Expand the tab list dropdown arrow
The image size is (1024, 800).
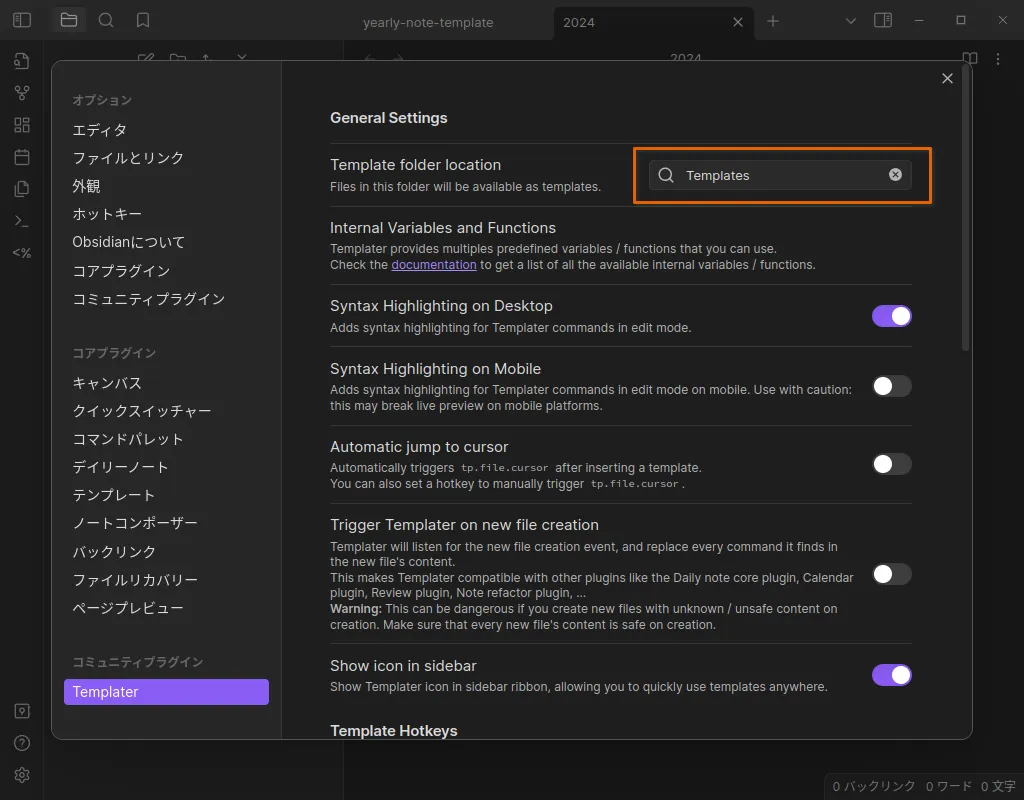click(851, 21)
